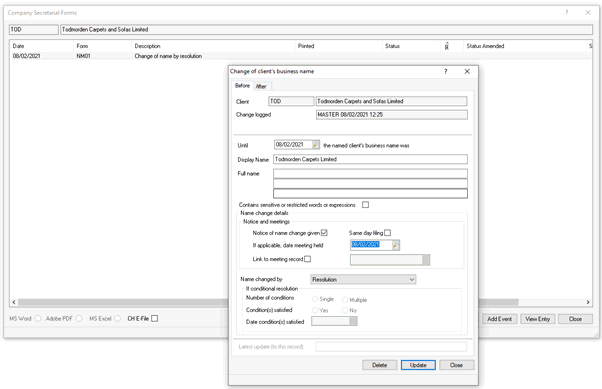Select the NM01 form cell
Image resolution: width=602 pixels, height=389 pixels.
click(83, 56)
